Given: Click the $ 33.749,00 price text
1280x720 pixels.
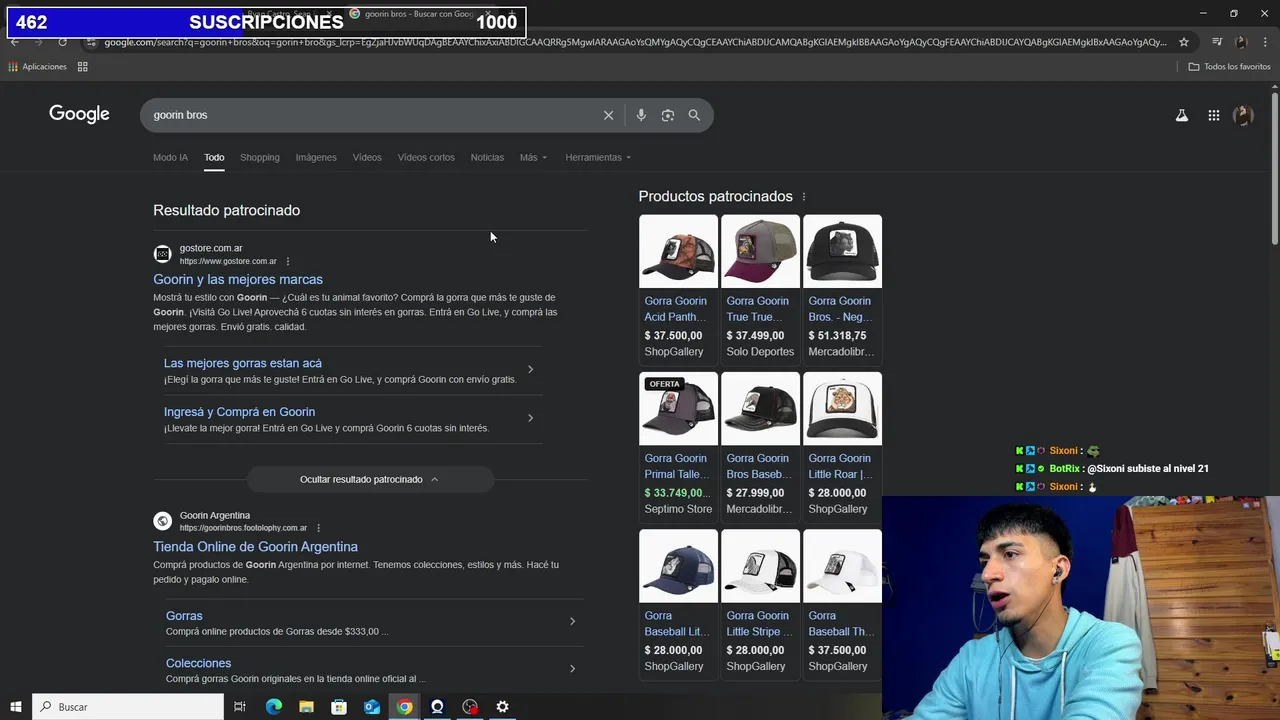Looking at the screenshot, I should (x=678, y=493).
